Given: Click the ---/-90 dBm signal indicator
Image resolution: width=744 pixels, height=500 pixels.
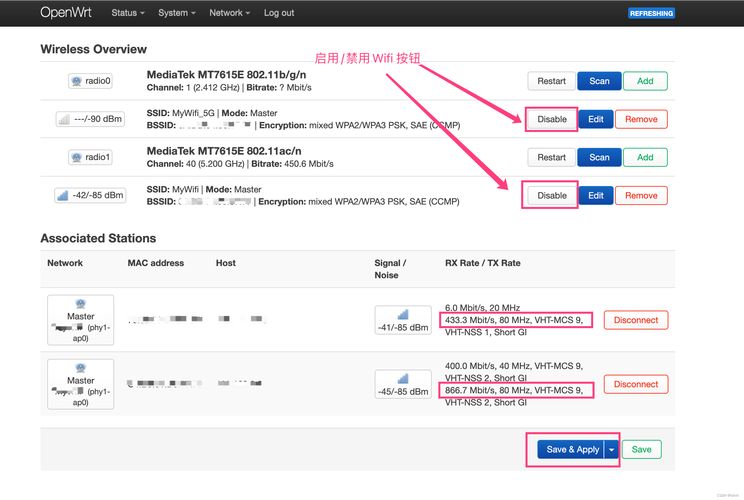Looking at the screenshot, I should [90, 119].
